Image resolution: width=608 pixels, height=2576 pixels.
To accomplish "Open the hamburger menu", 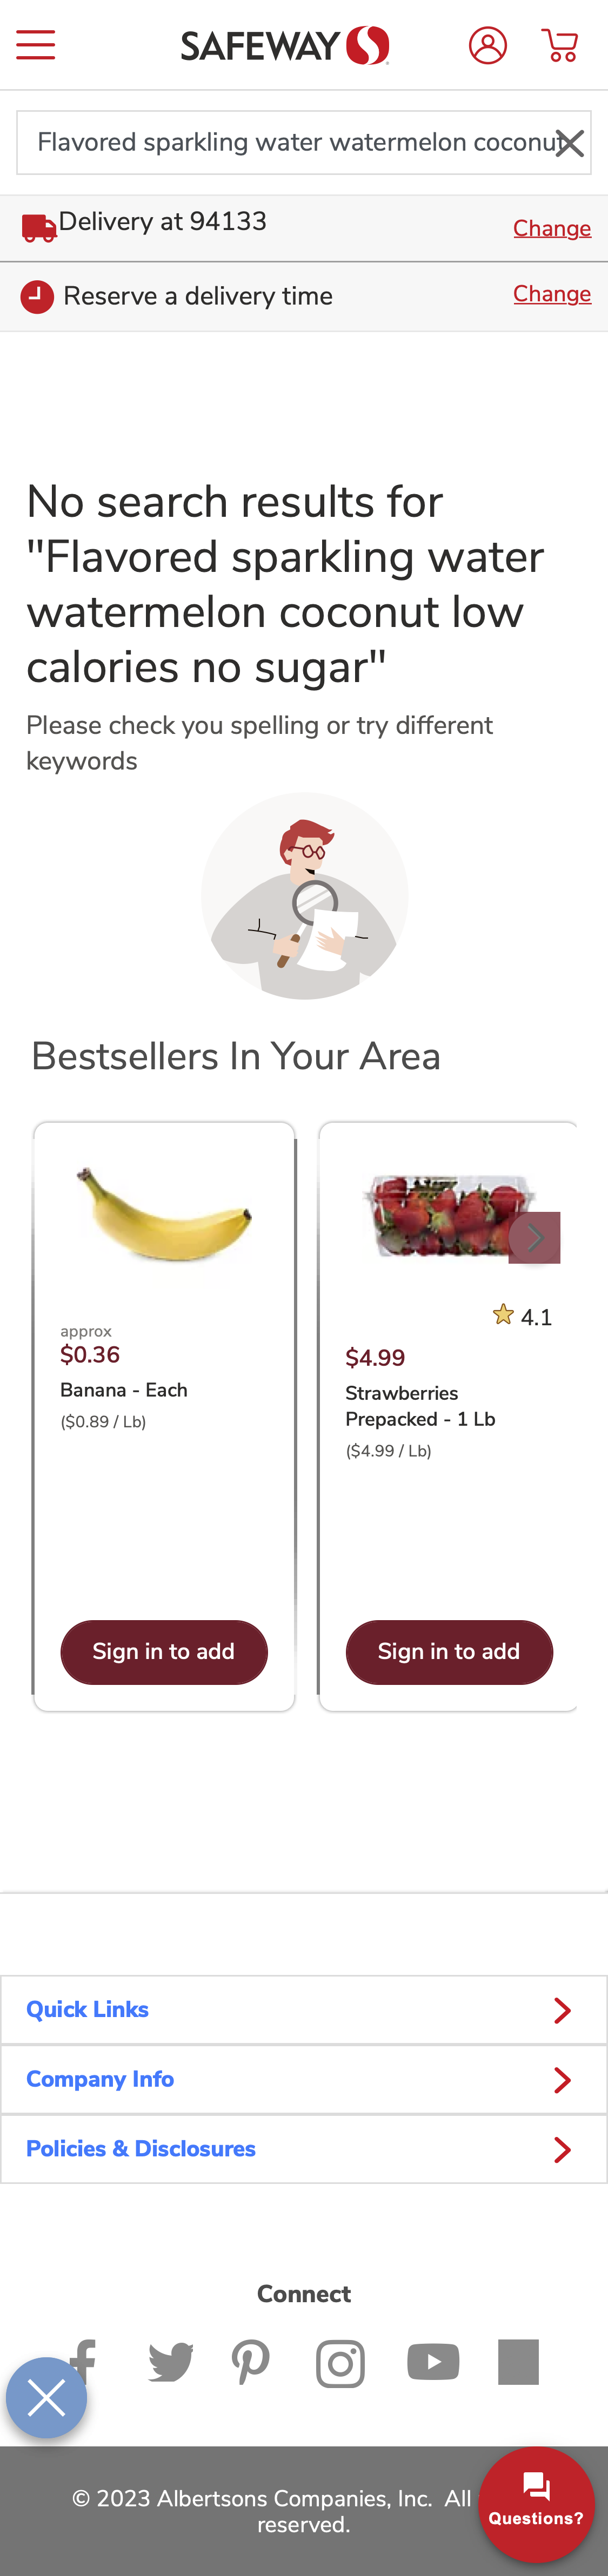I will pos(36,45).
